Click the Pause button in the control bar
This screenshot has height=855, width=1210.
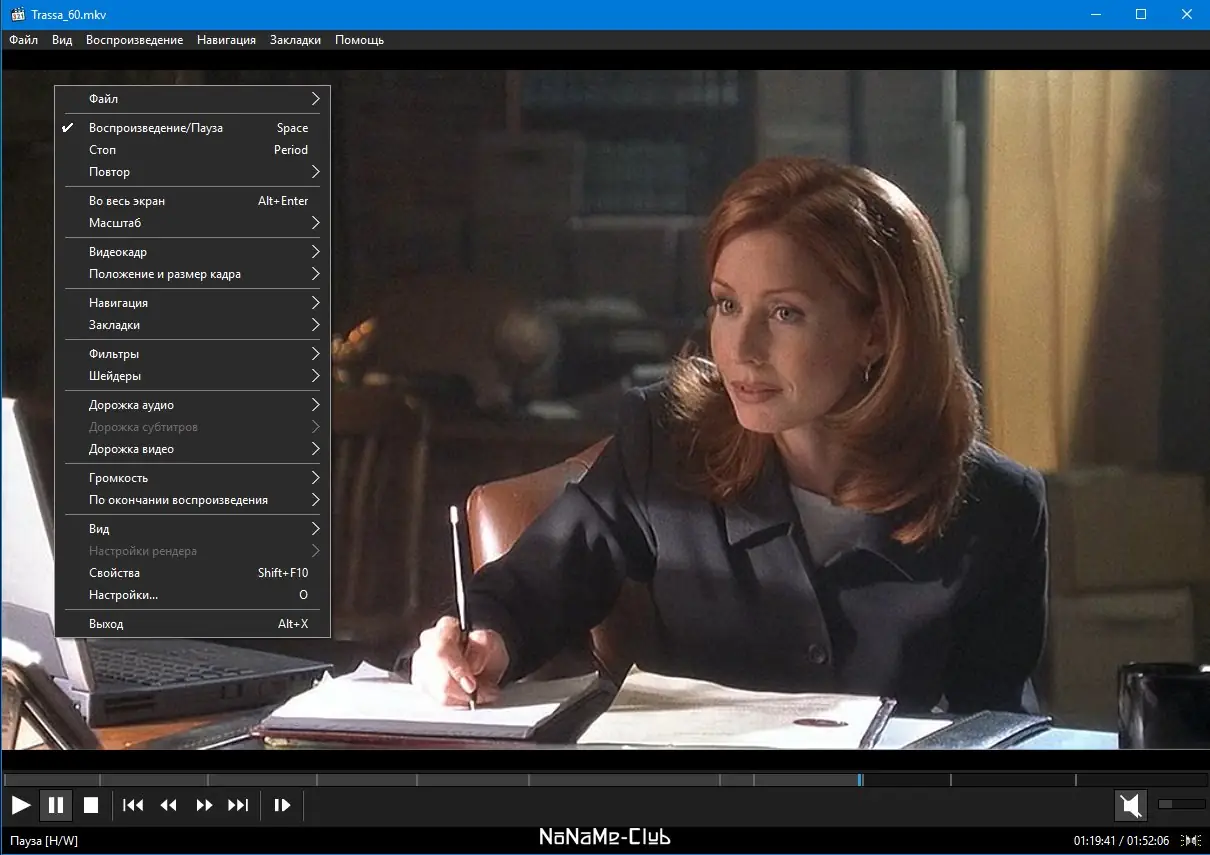tap(56, 805)
